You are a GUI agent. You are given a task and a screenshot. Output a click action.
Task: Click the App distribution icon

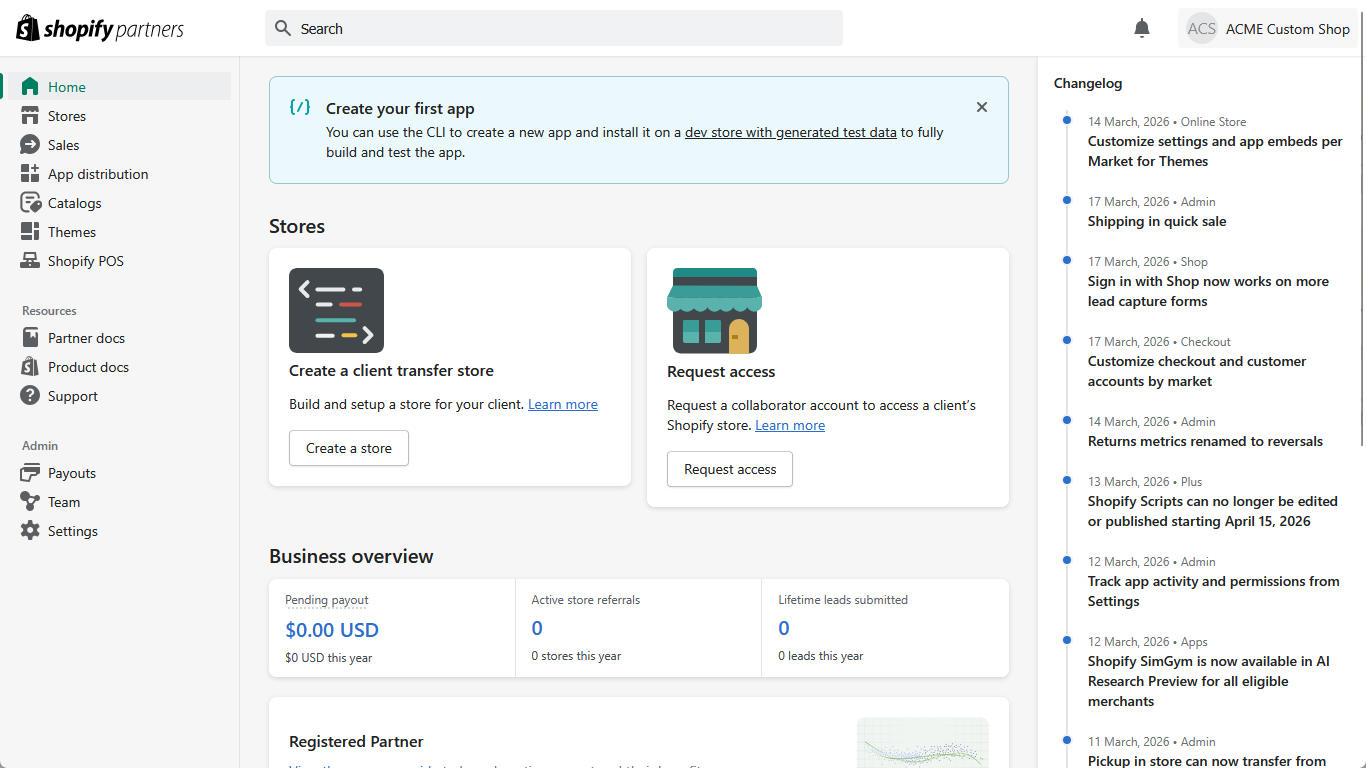click(30, 174)
